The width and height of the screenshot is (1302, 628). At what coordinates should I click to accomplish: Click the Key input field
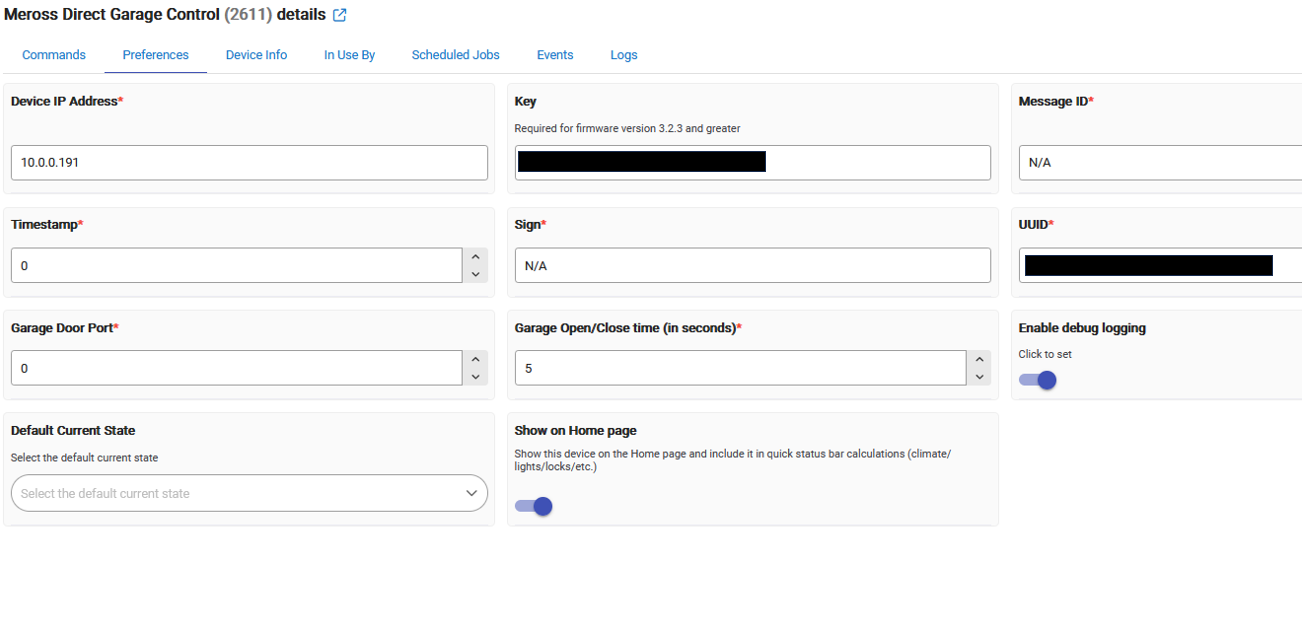(x=753, y=162)
